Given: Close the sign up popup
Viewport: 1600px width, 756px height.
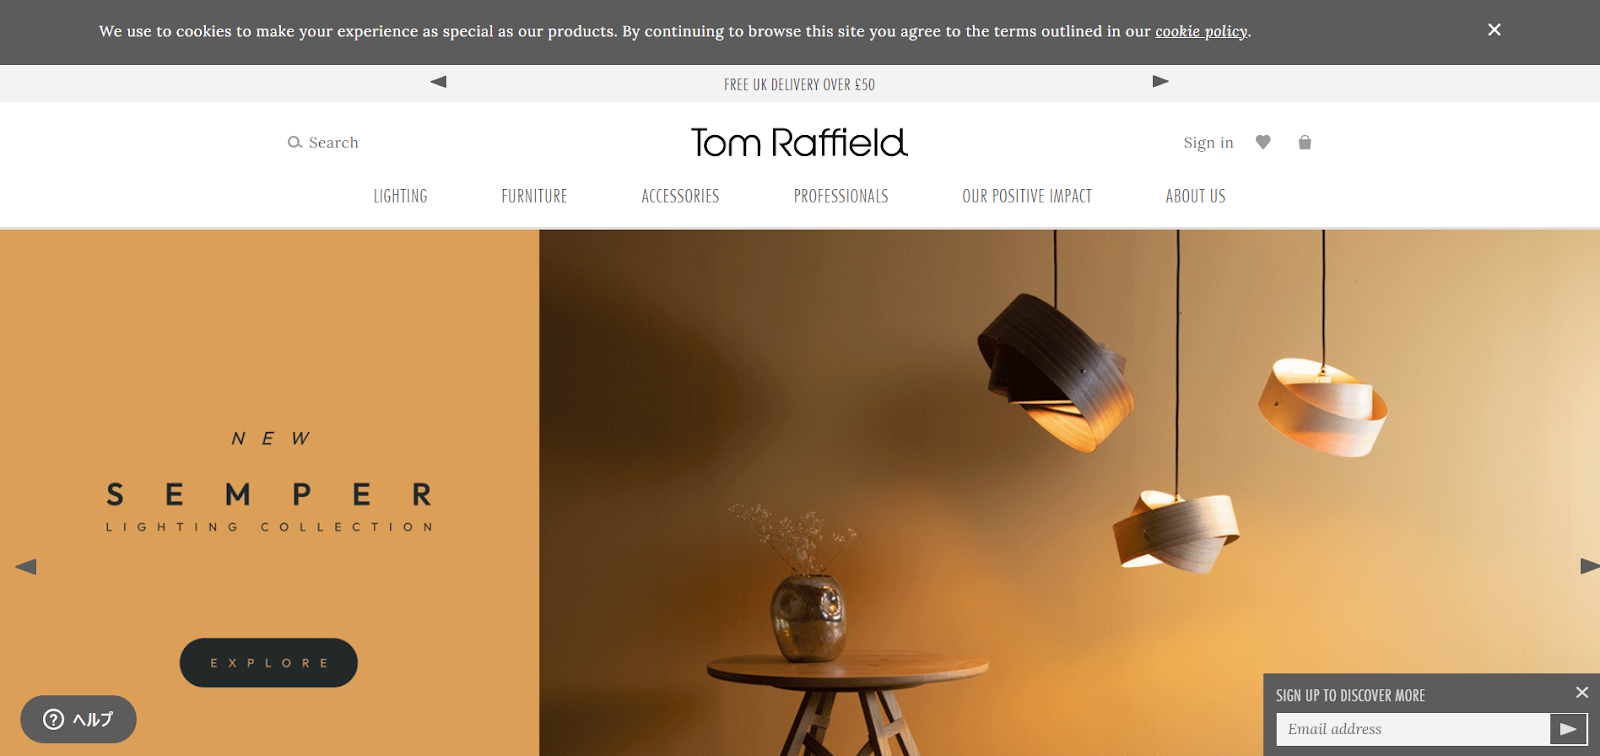Looking at the screenshot, I should [x=1582, y=692].
